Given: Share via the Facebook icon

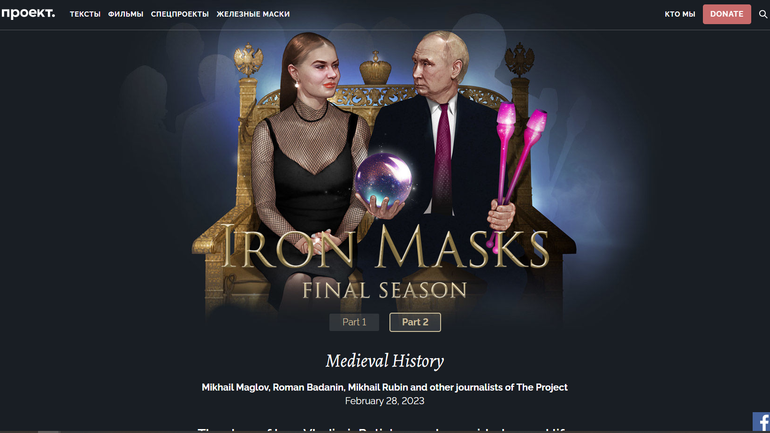Looking at the screenshot, I should [761, 422].
